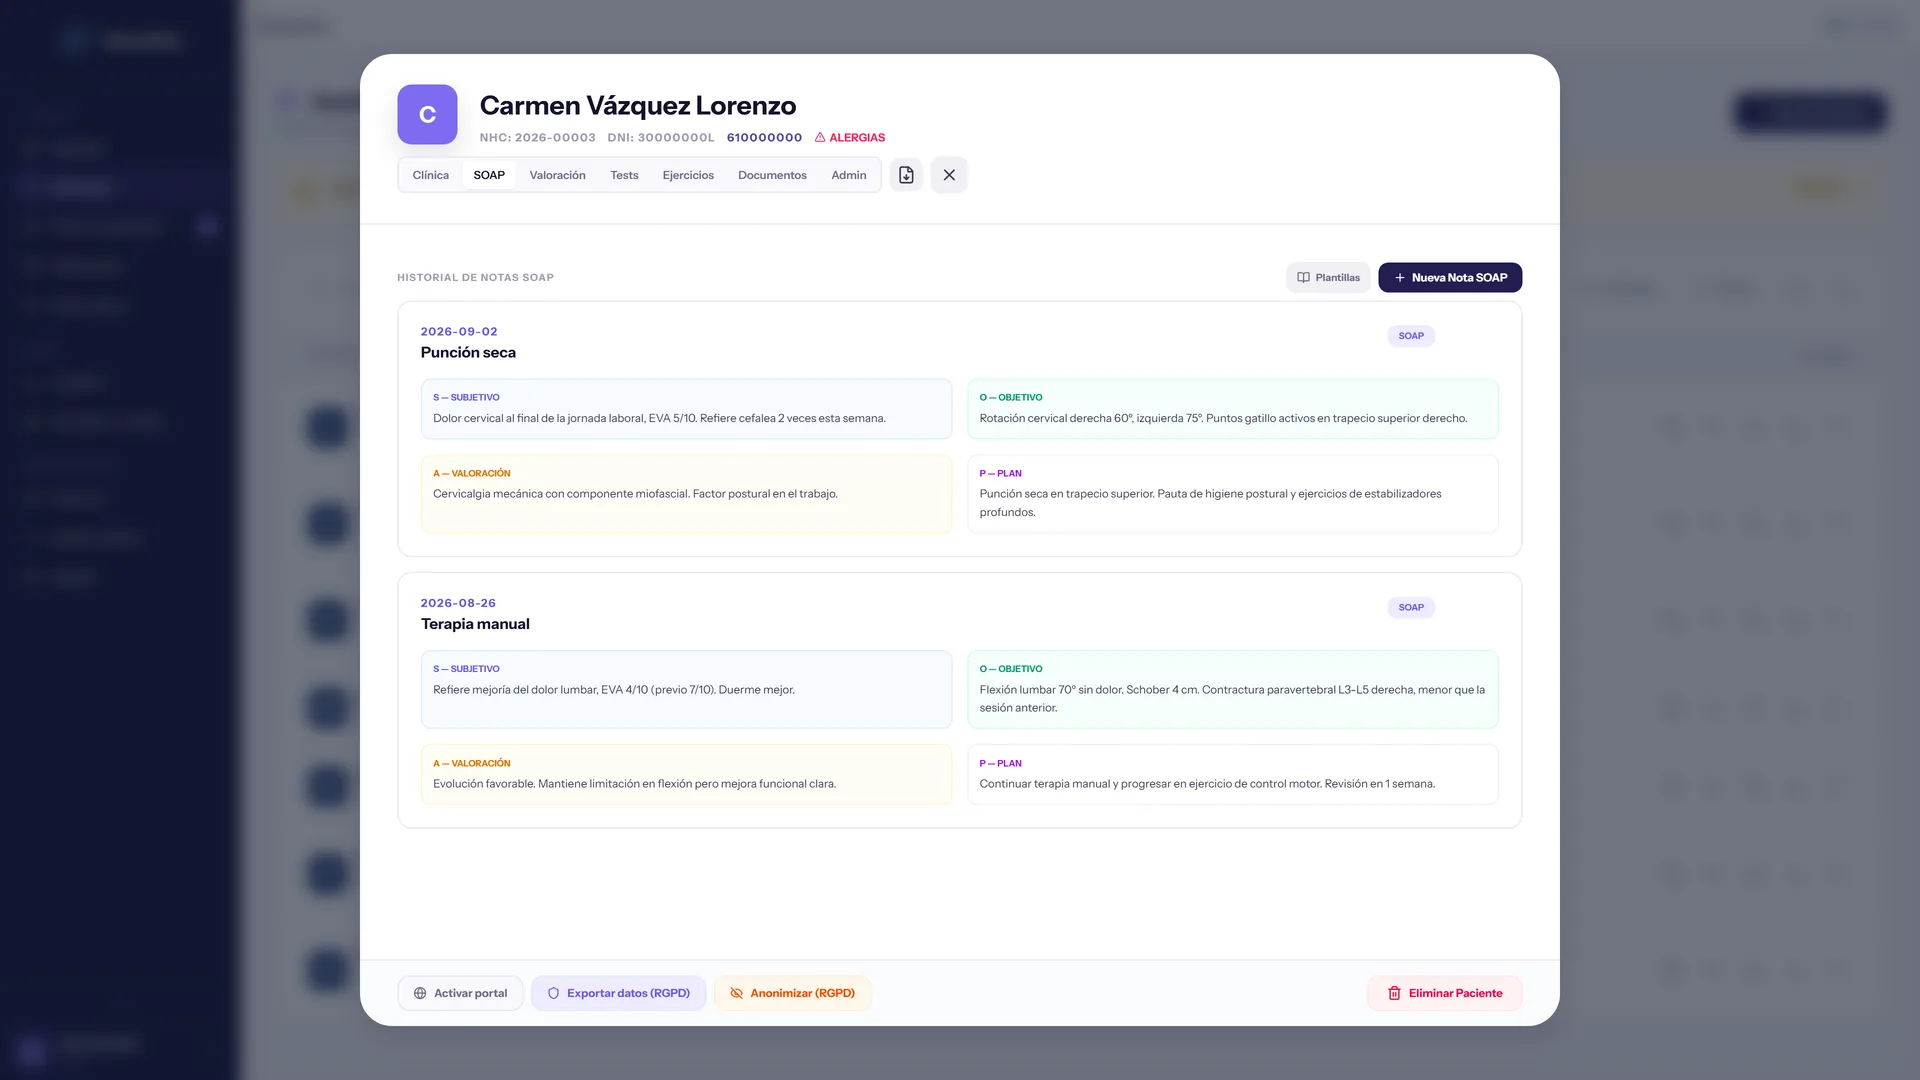
Task: Switch to the Valoración tab
Action: pos(557,175)
